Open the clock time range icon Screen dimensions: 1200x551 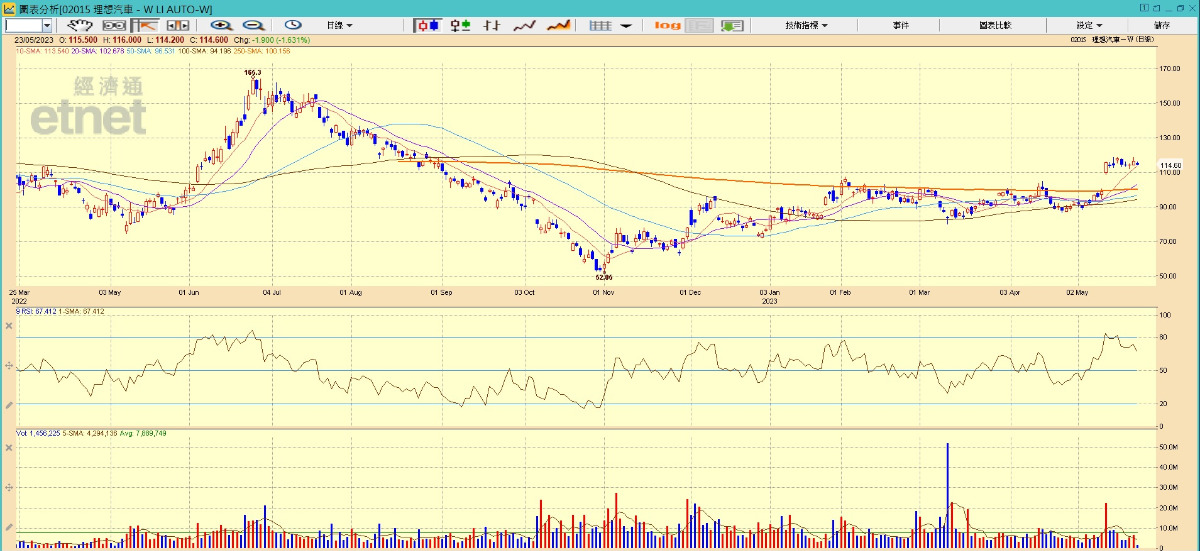tap(293, 25)
